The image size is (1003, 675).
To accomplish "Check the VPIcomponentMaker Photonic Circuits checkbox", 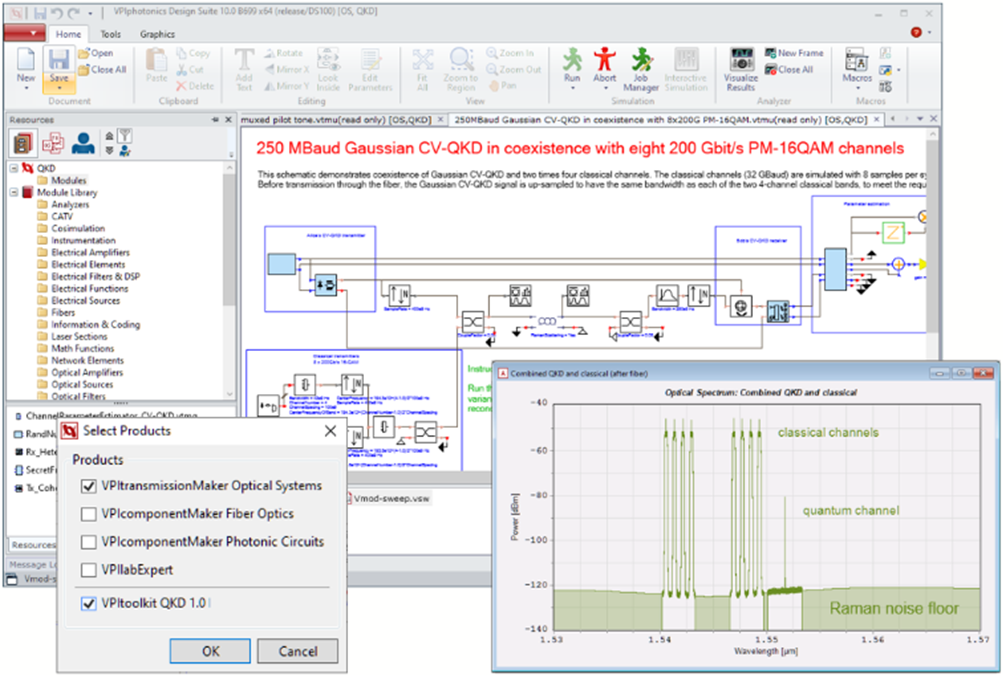I will pyautogui.click(x=89, y=542).
